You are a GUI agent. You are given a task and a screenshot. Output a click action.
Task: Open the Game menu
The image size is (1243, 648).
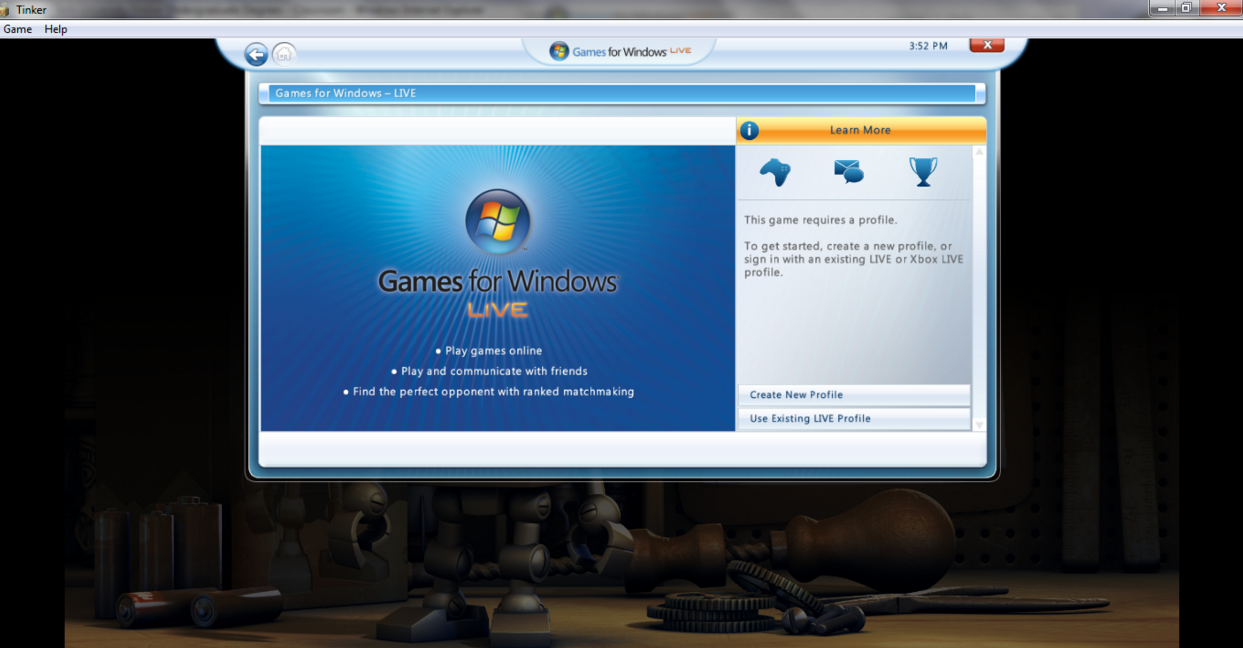click(18, 29)
